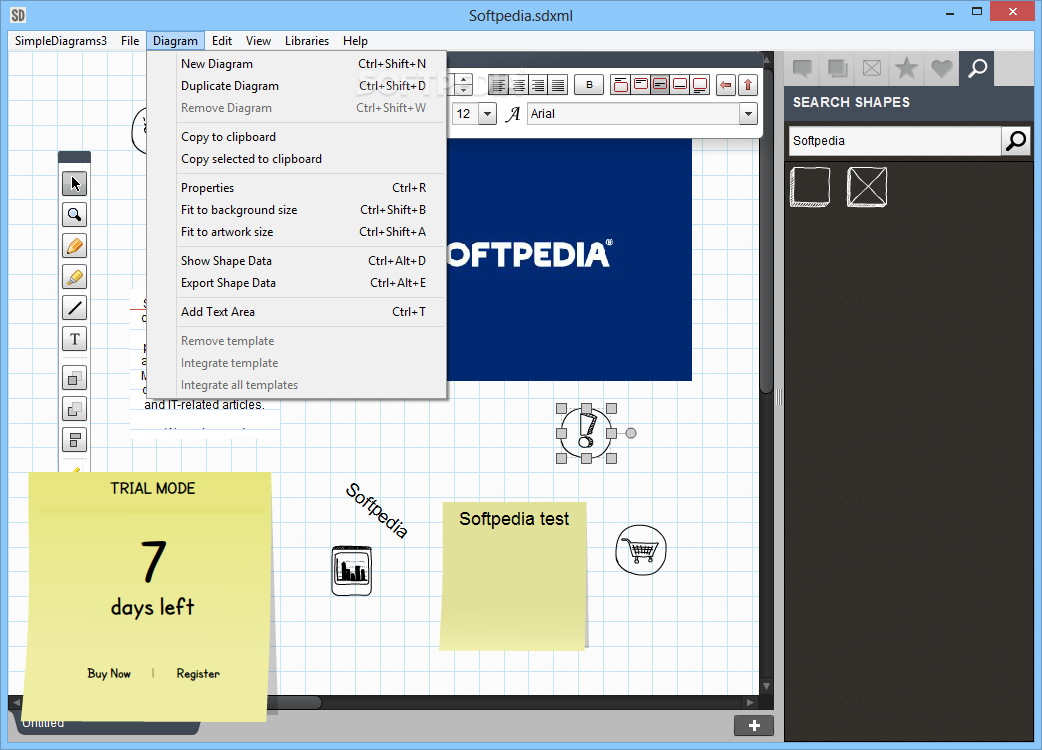
Task: Open the Edit menu
Action: tap(222, 41)
